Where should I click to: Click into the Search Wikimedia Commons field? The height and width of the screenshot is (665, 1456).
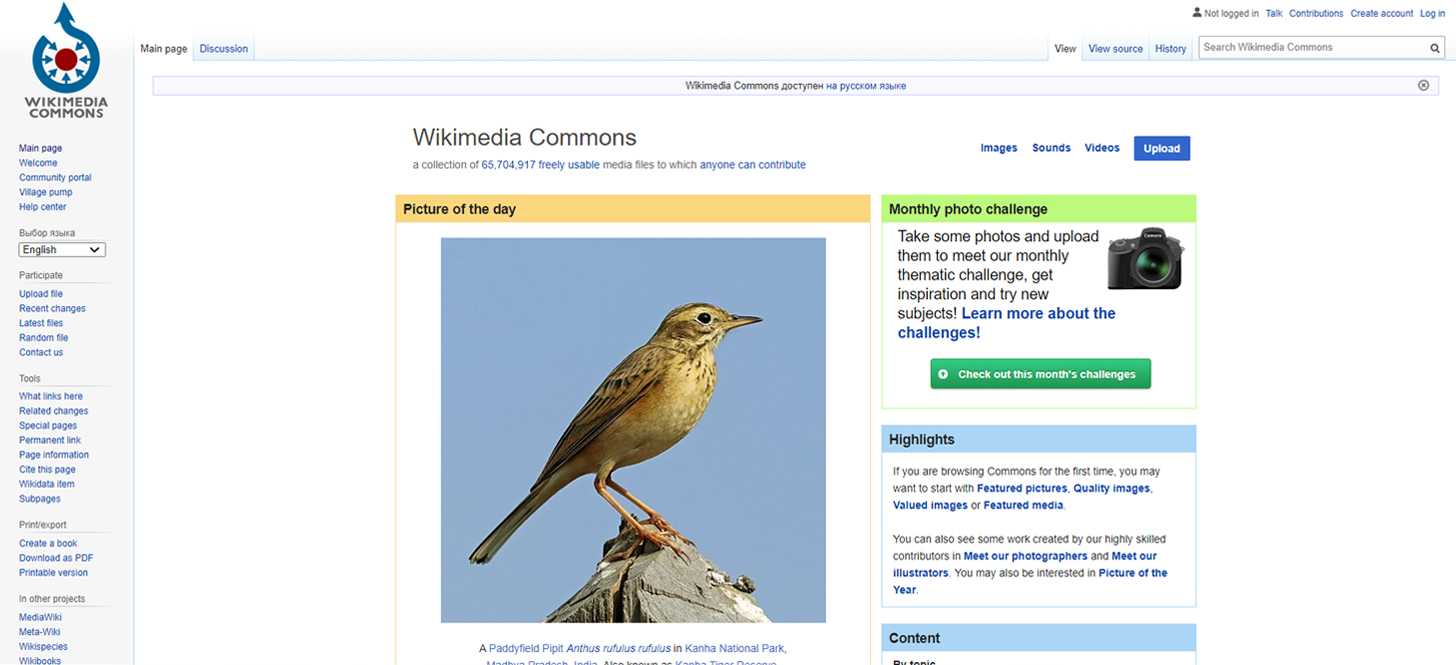coord(1313,47)
